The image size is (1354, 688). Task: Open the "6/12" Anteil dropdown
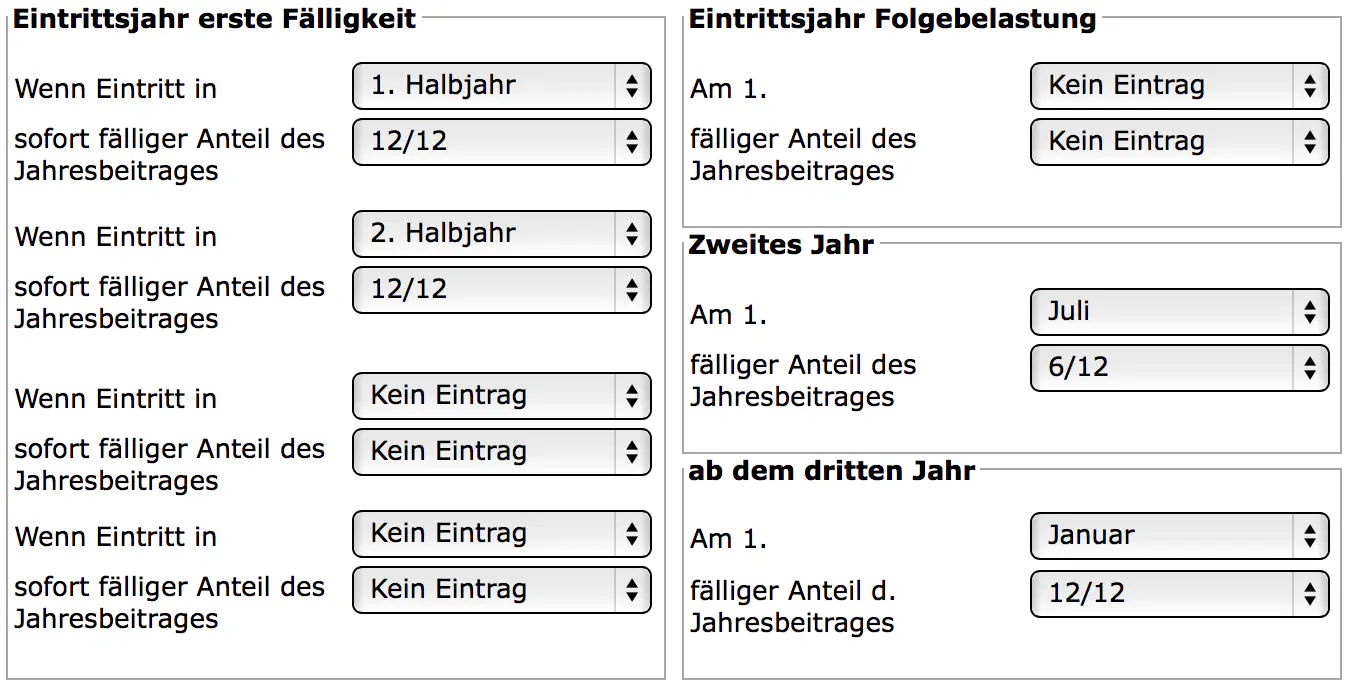click(x=1178, y=367)
